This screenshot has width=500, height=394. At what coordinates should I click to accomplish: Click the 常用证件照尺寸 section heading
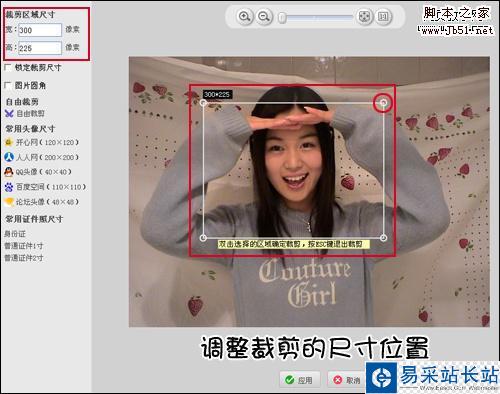[34, 219]
